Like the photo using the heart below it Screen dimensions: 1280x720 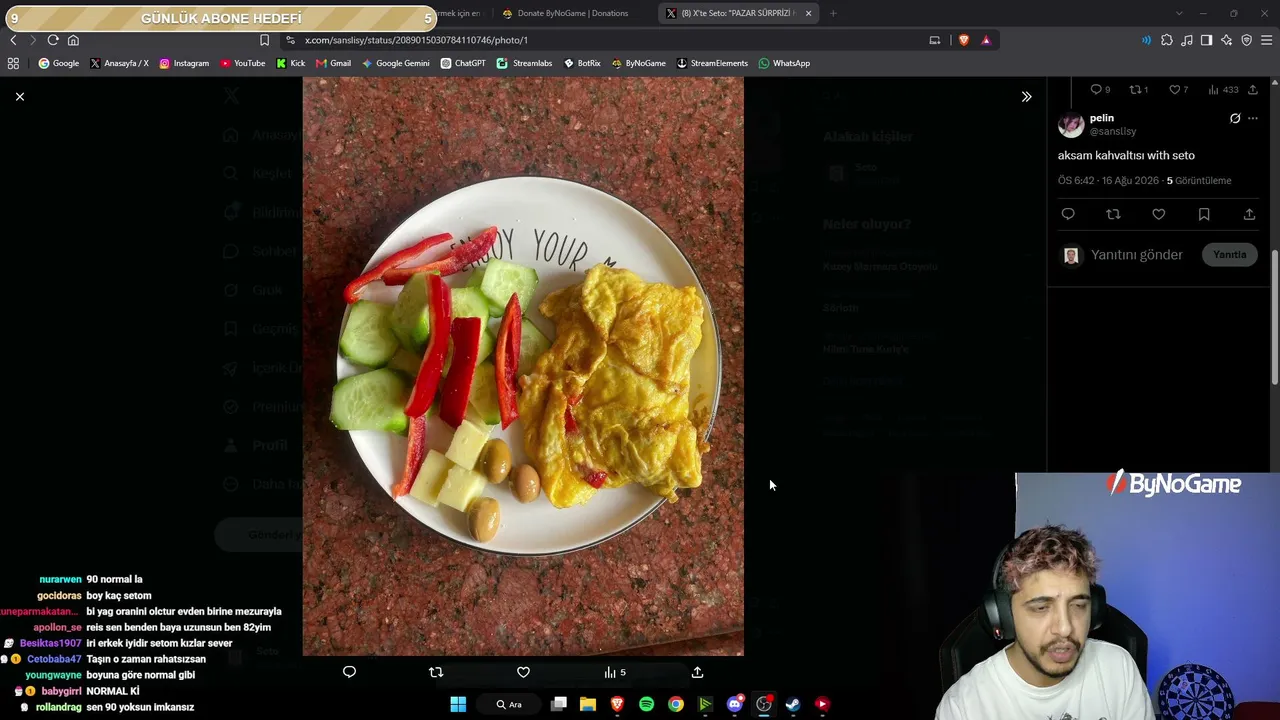pyautogui.click(x=523, y=672)
